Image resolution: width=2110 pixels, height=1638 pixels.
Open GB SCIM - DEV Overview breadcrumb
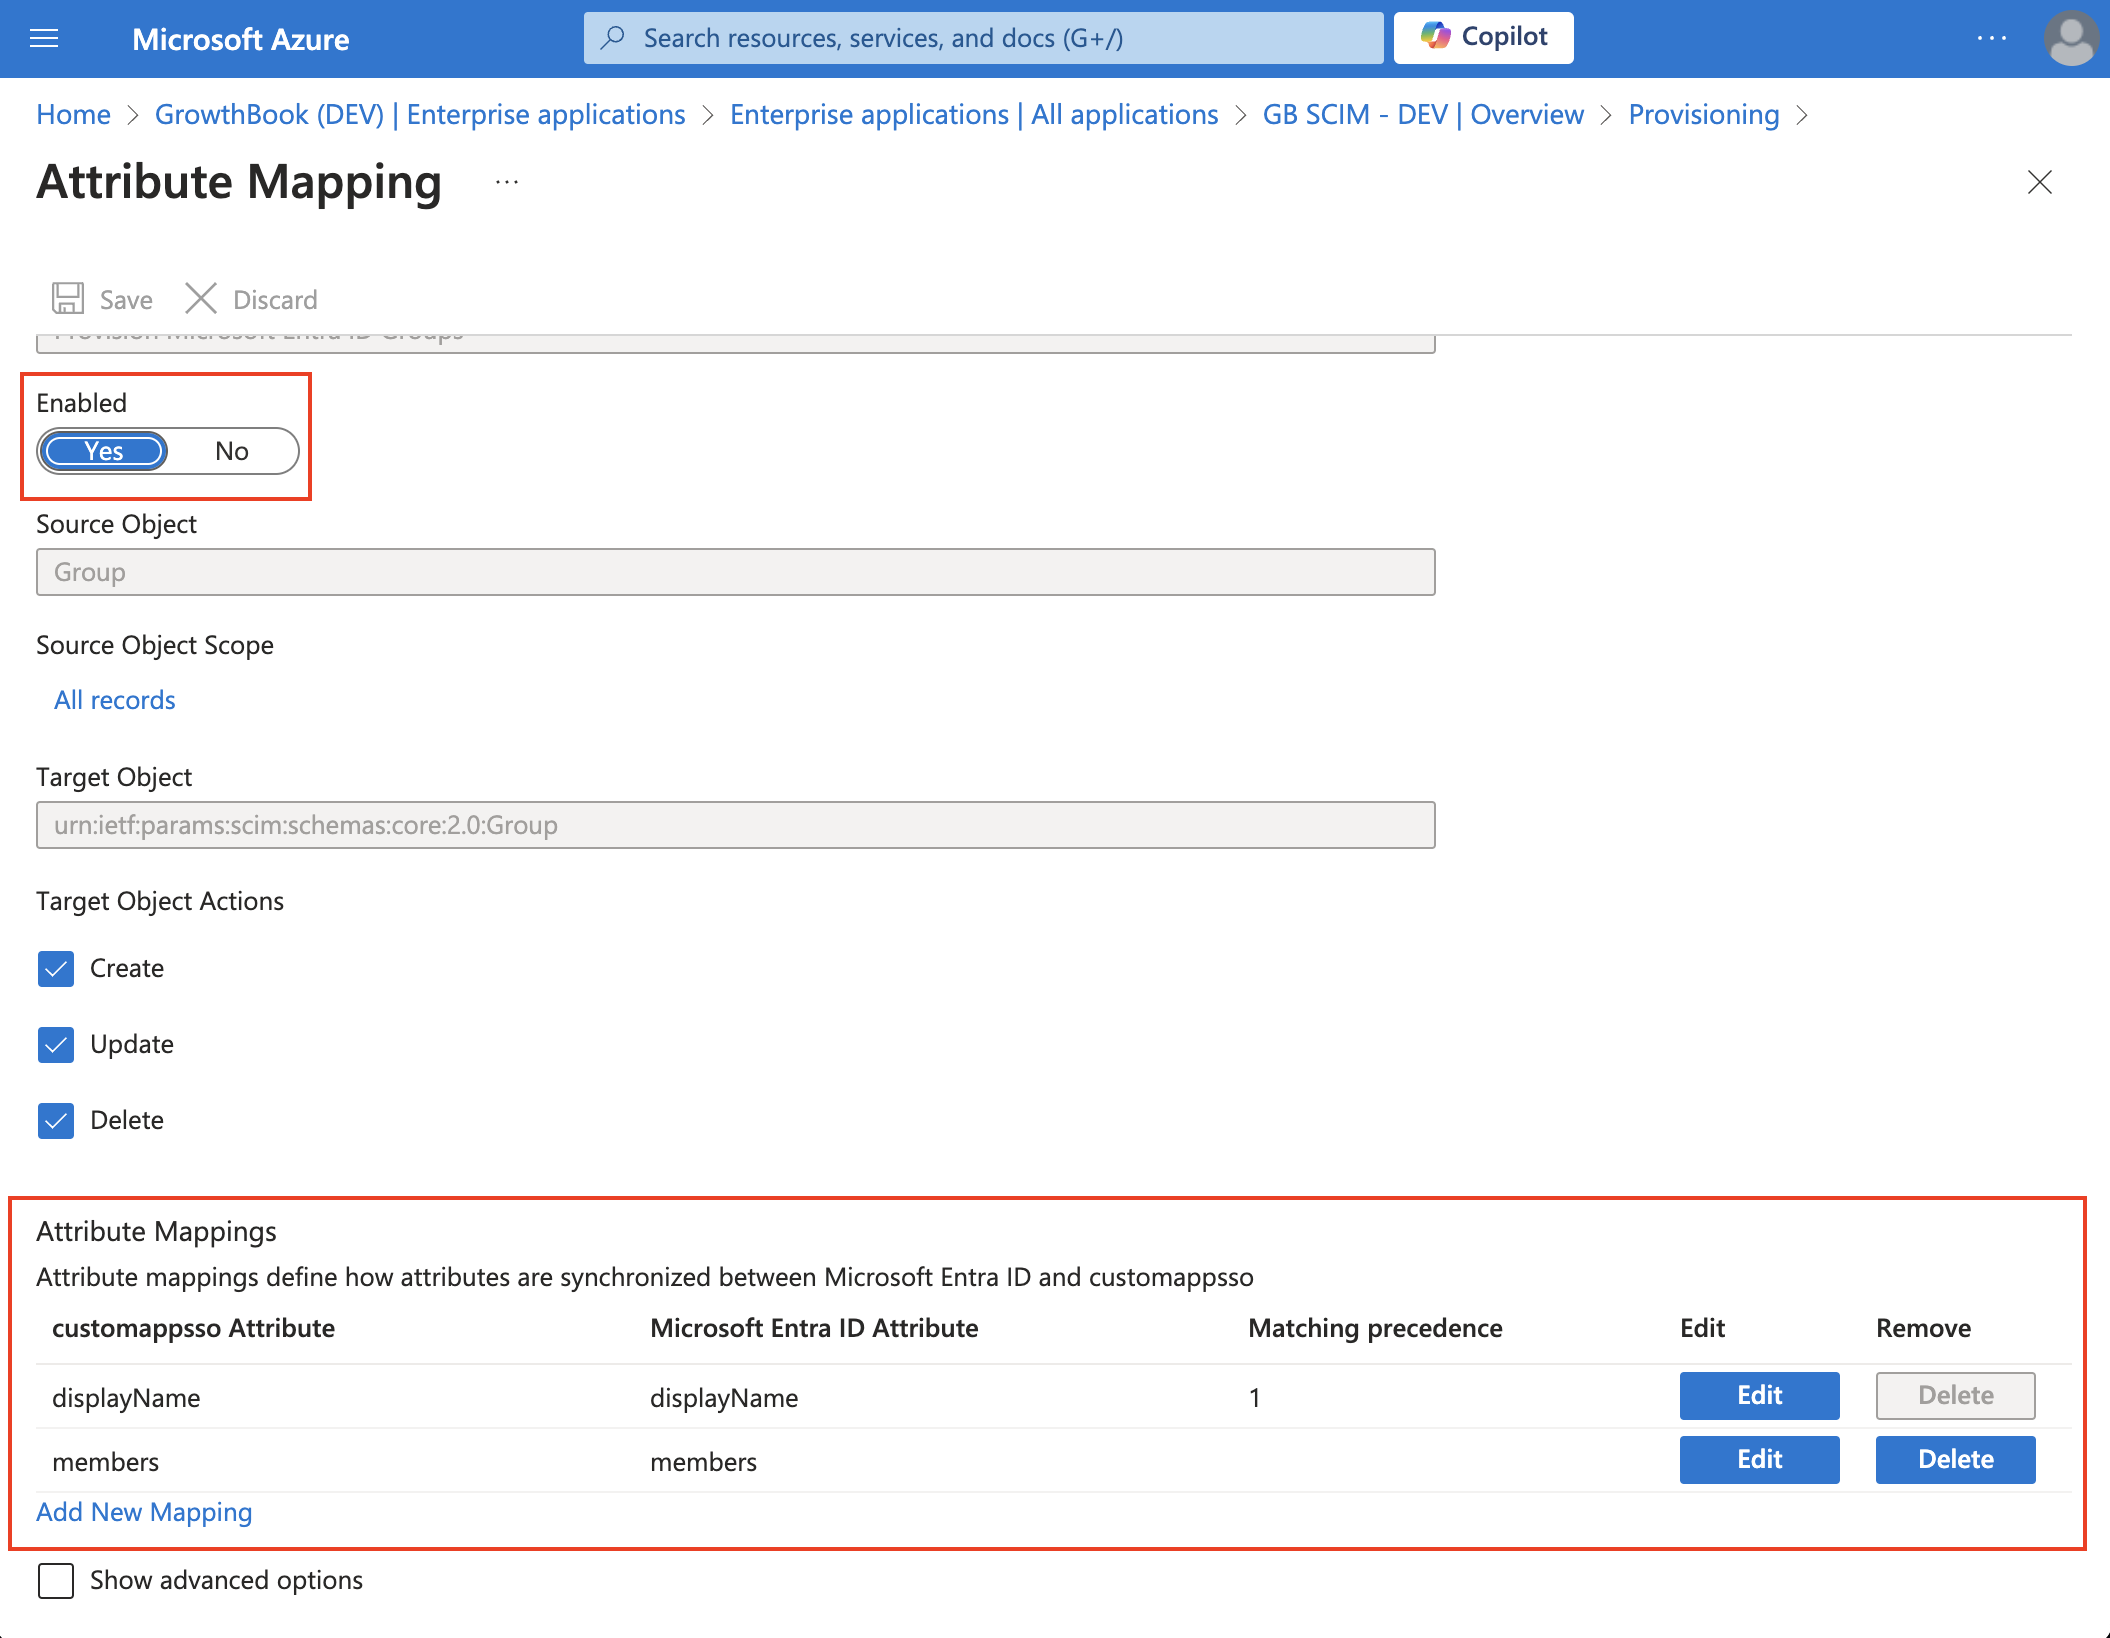click(x=1423, y=114)
